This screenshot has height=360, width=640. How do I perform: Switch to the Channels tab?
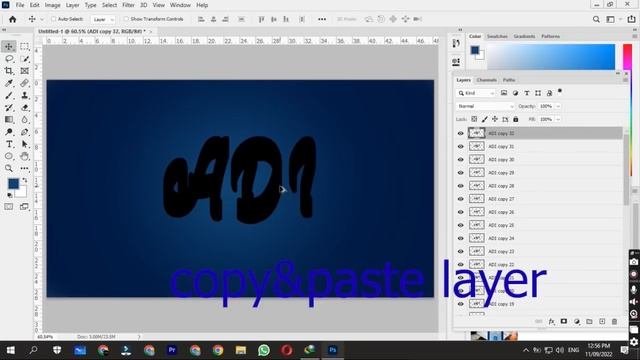coord(487,80)
